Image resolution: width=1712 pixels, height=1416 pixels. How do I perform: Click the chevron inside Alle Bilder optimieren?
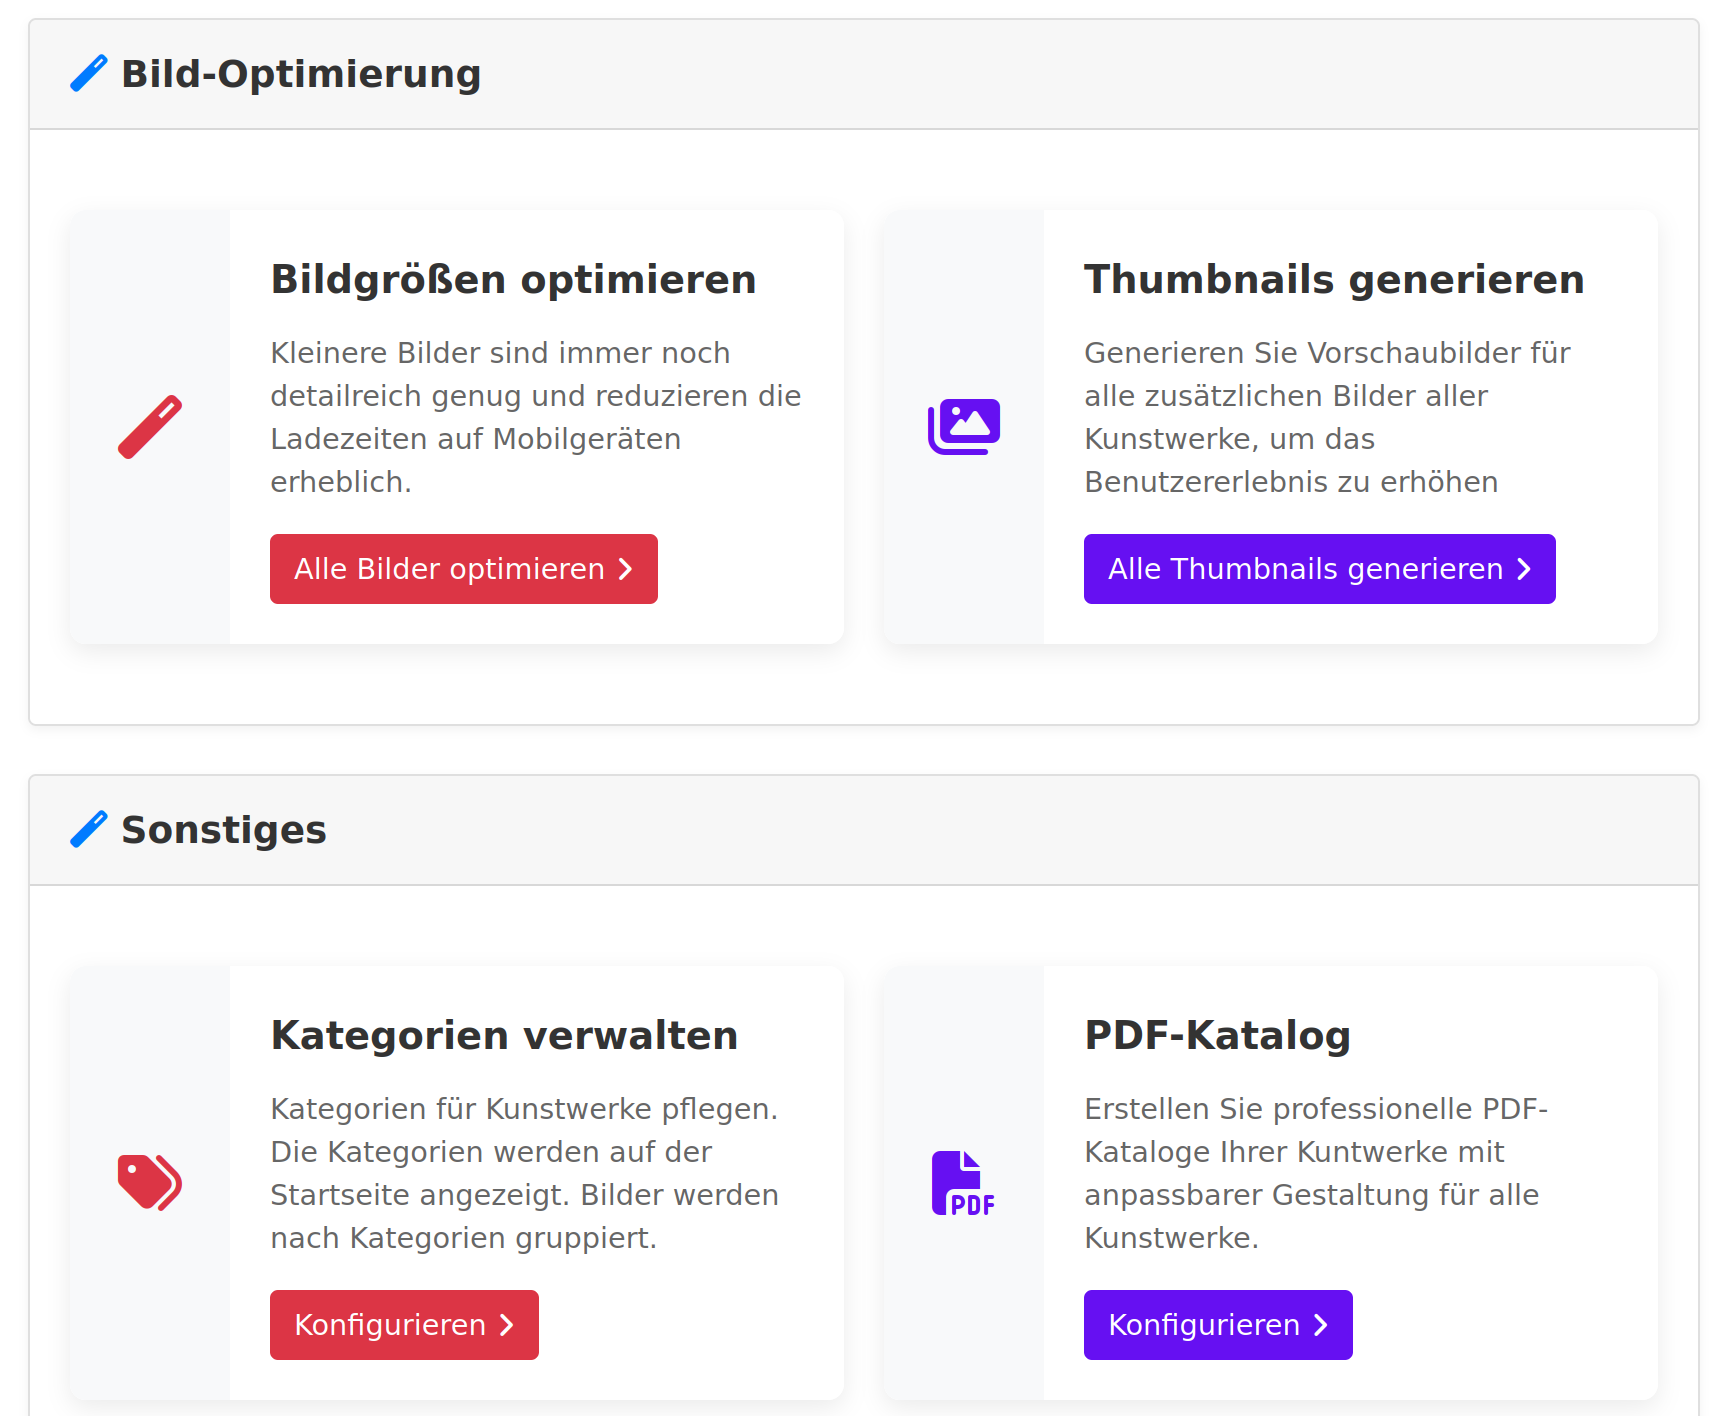[625, 569]
